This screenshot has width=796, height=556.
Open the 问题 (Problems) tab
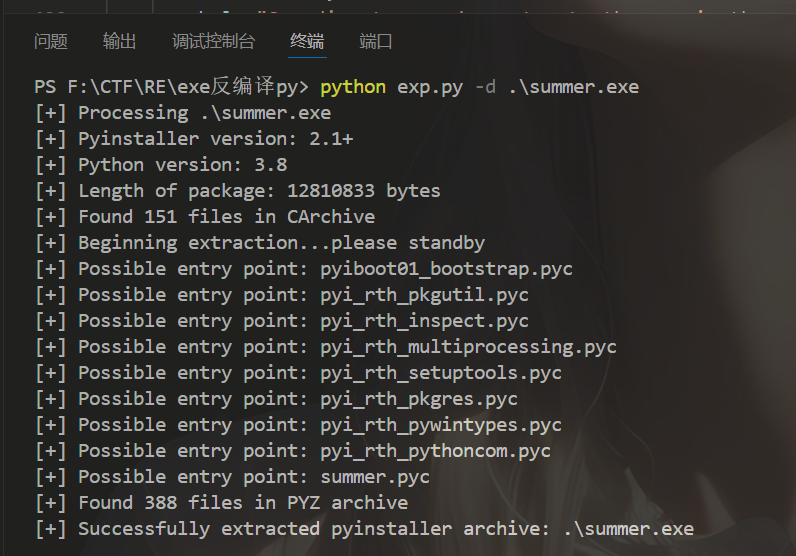[x=51, y=42]
